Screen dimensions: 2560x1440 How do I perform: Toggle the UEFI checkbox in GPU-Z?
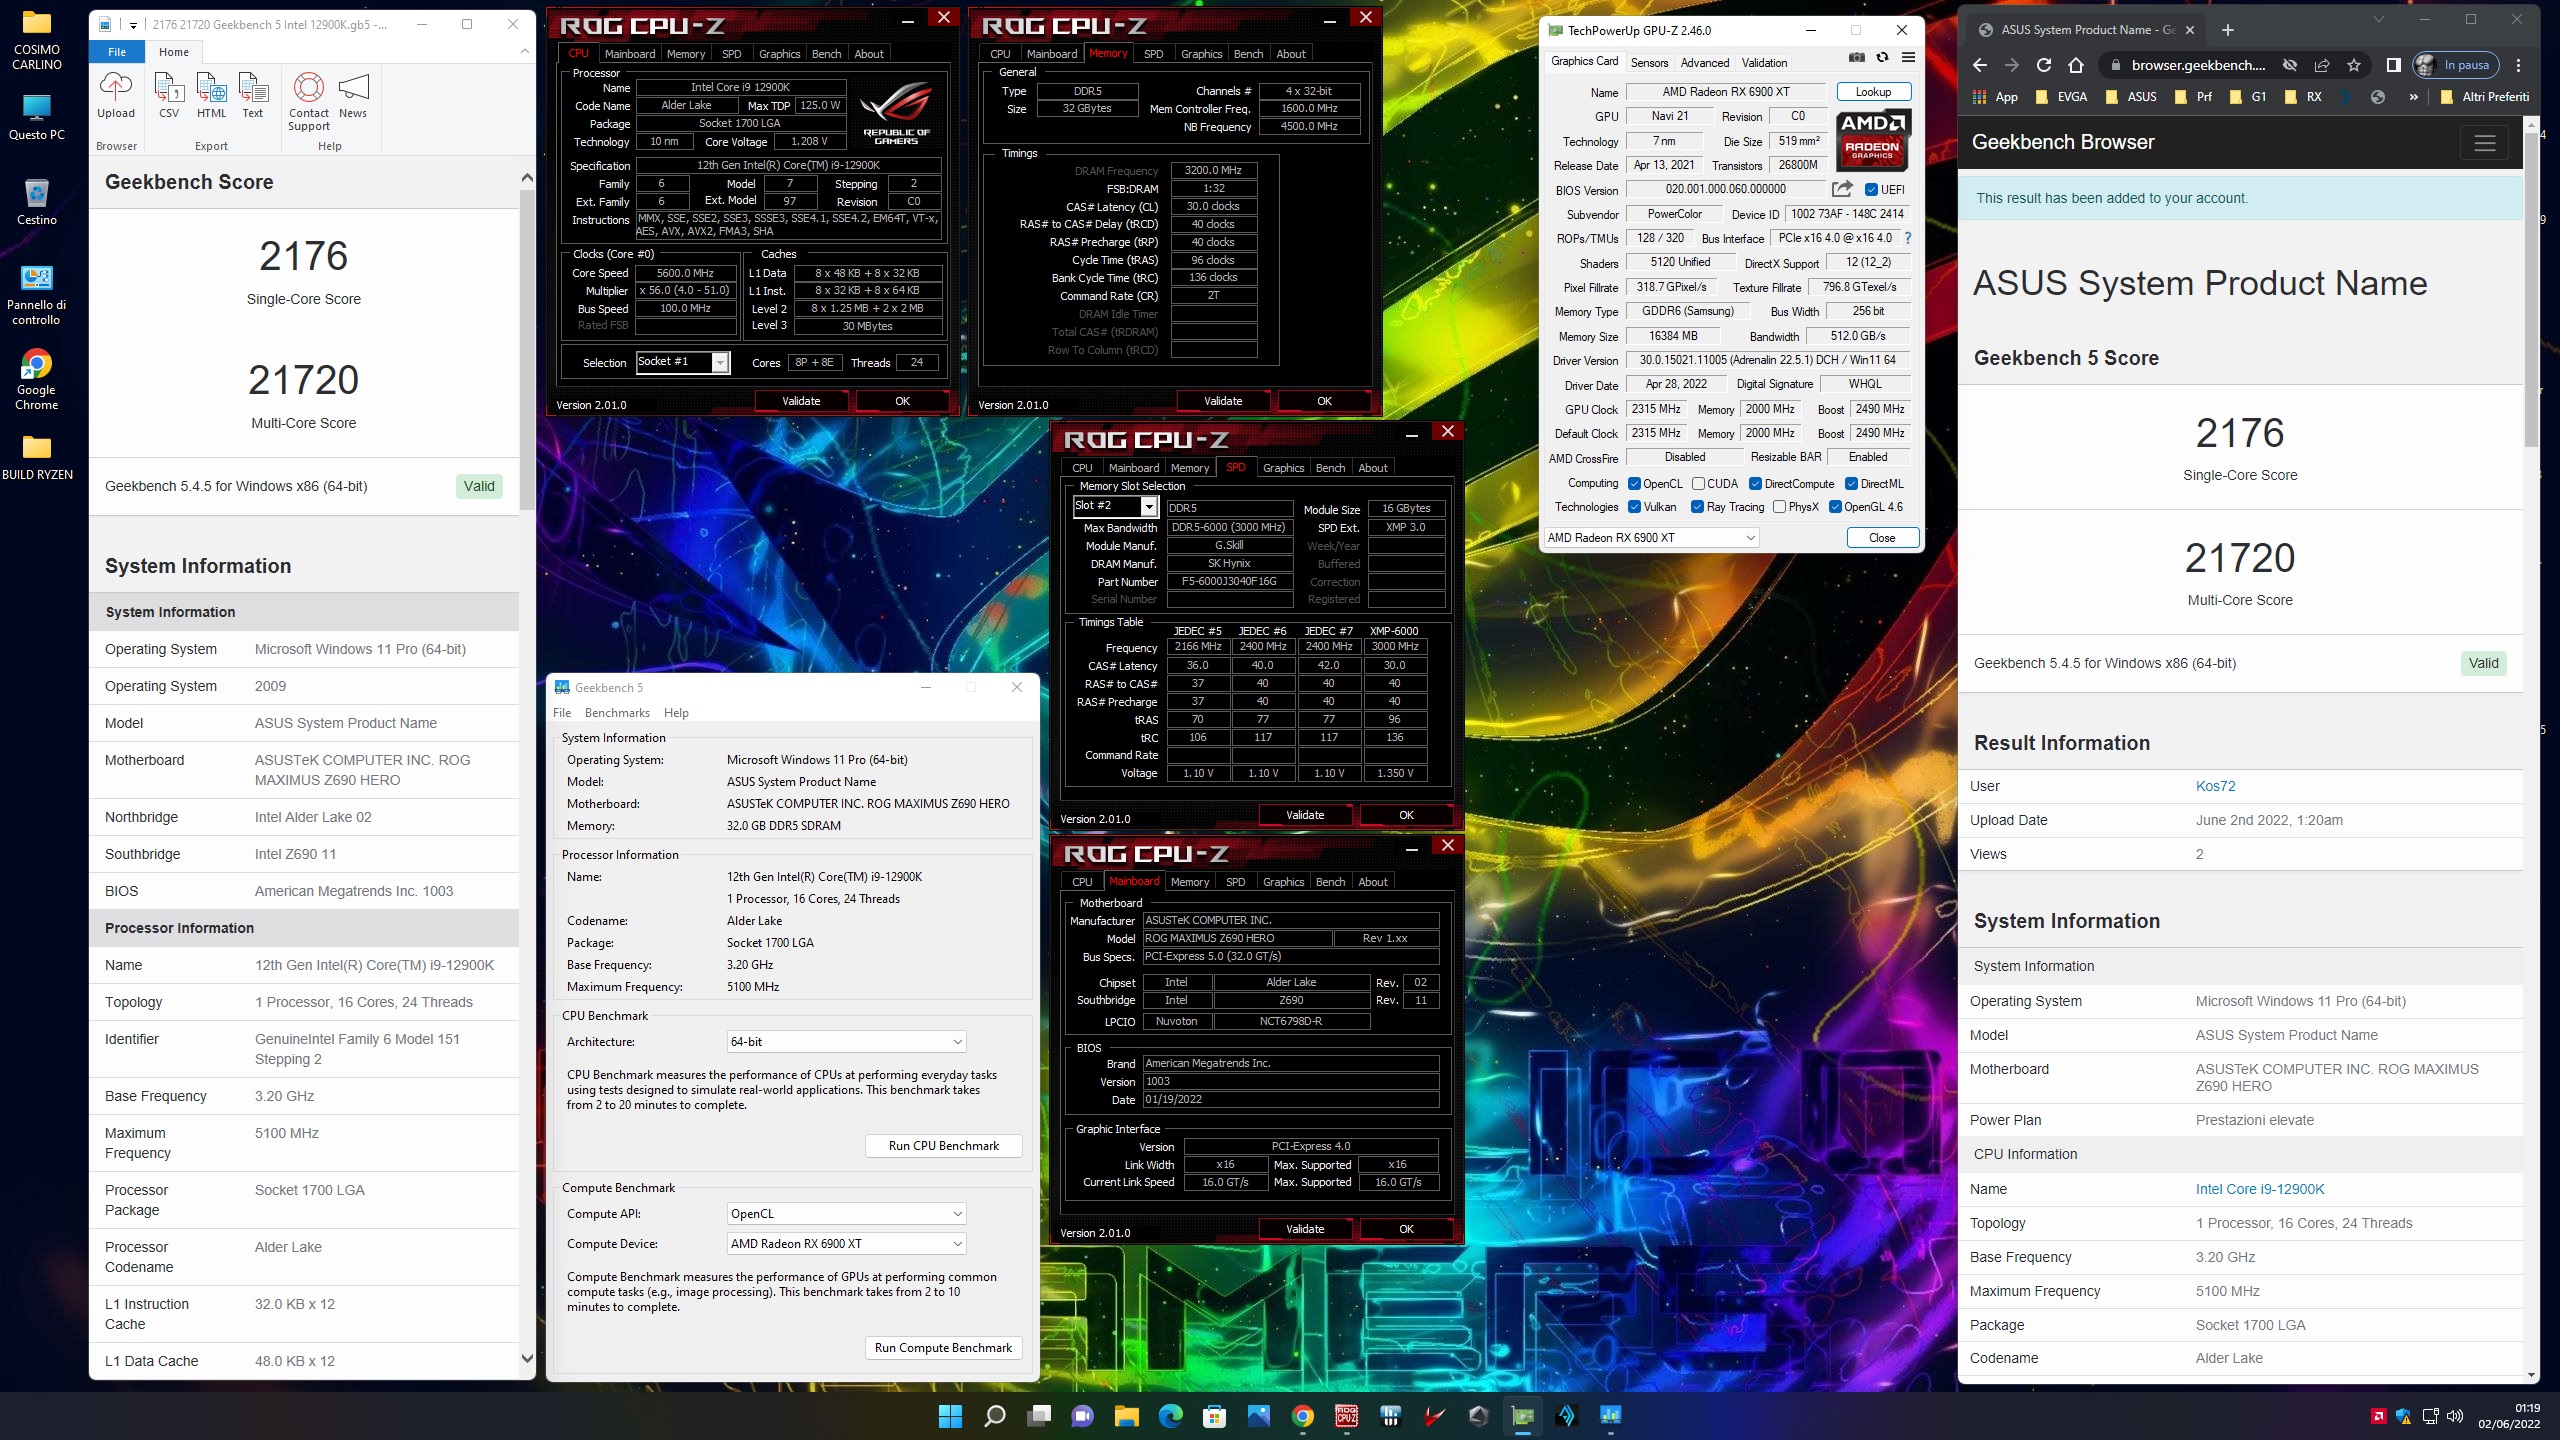1871,189
